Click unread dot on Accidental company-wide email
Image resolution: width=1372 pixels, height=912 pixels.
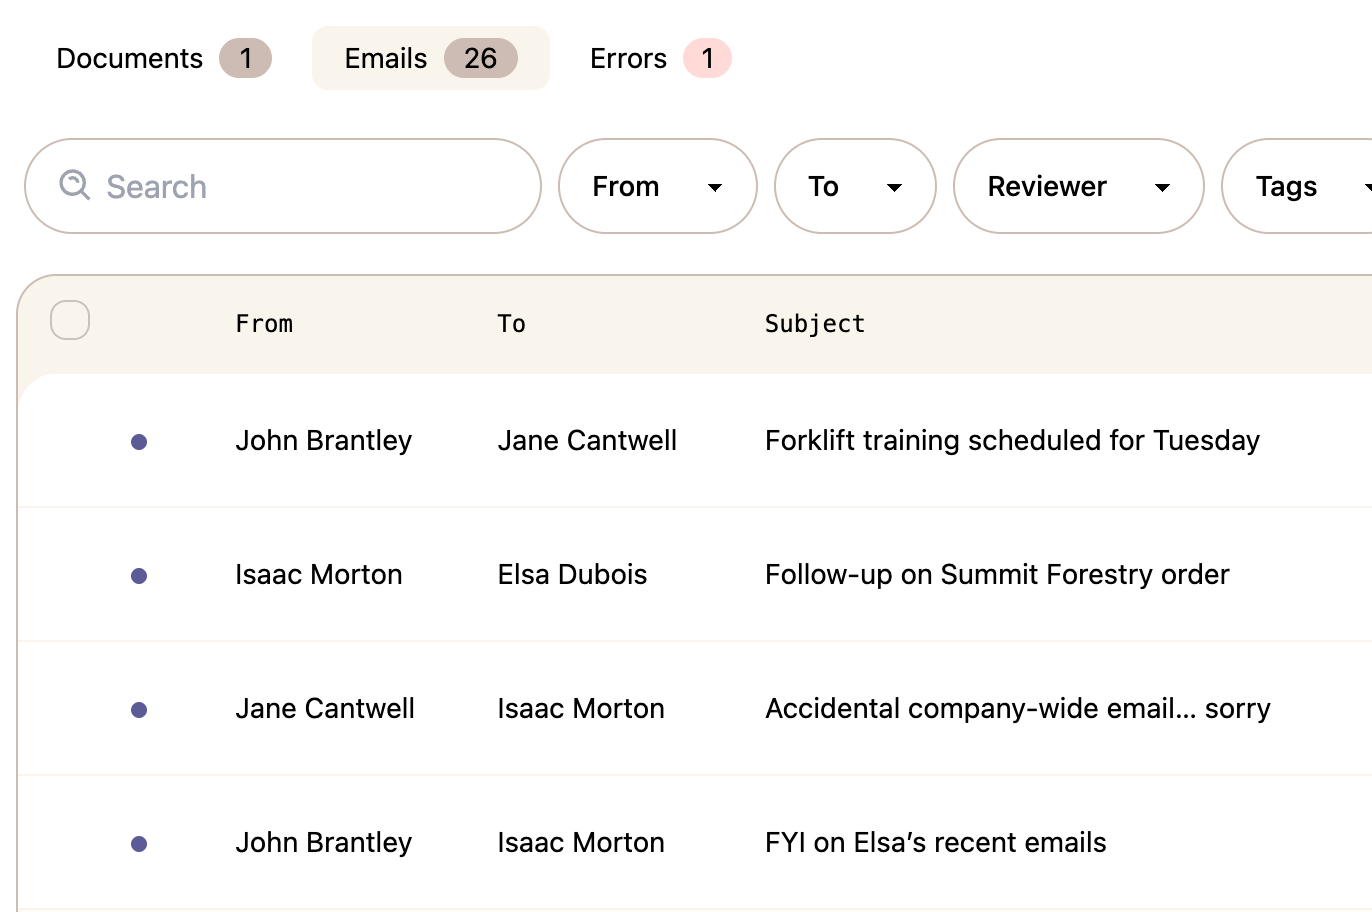click(139, 709)
